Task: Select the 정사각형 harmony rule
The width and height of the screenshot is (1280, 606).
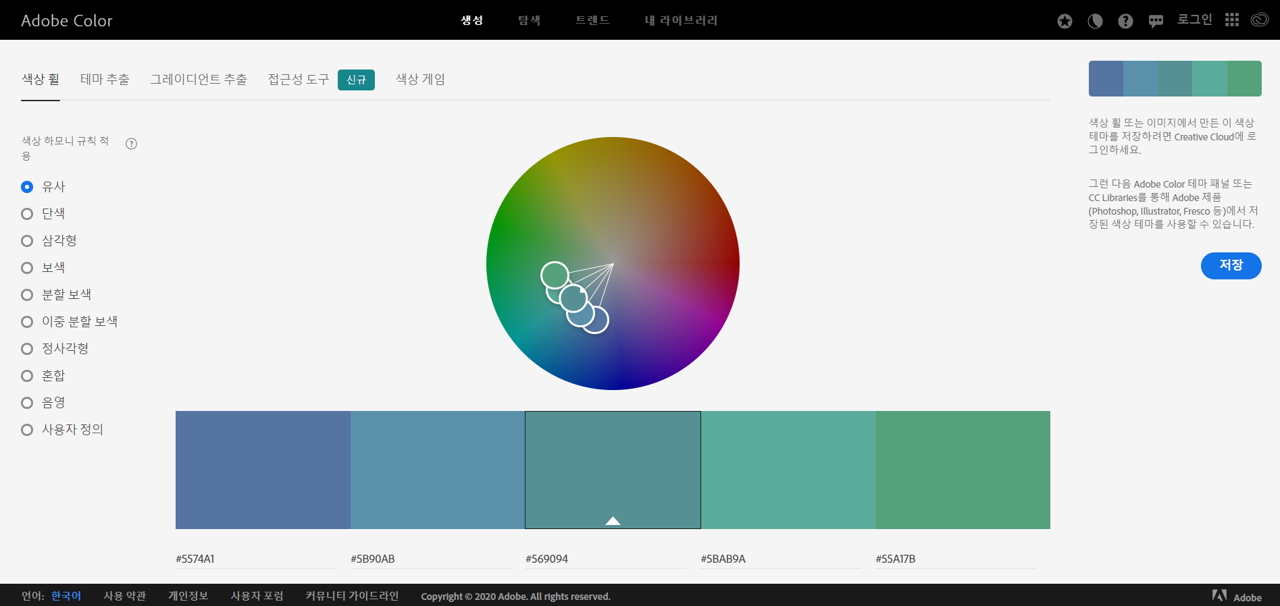Action: (x=55, y=349)
